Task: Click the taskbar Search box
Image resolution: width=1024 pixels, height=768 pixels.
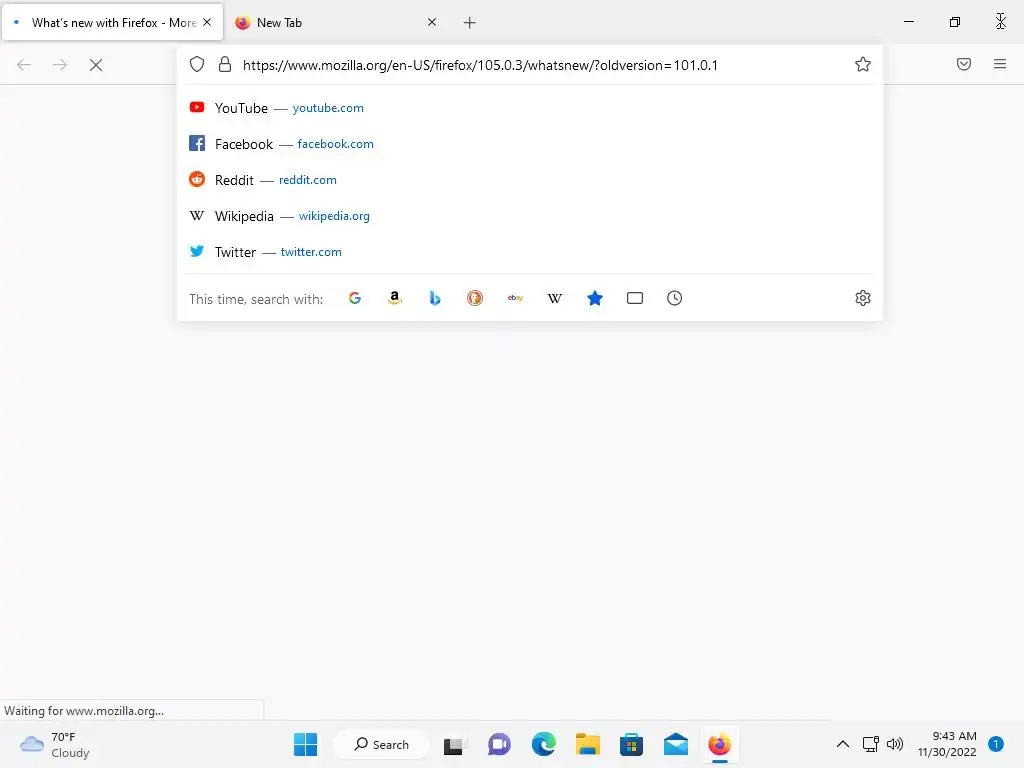Action: pos(381,744)
